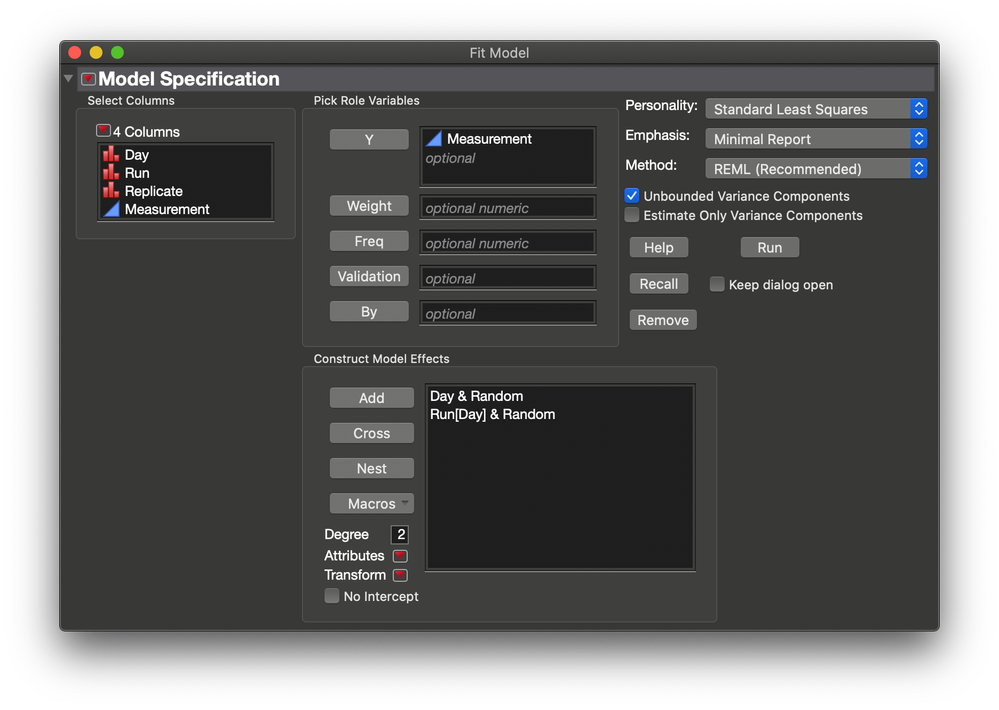This screenshot has width=999, height=710.
Task: Click the nominal icon beside Run
Action: coord(111,172)
